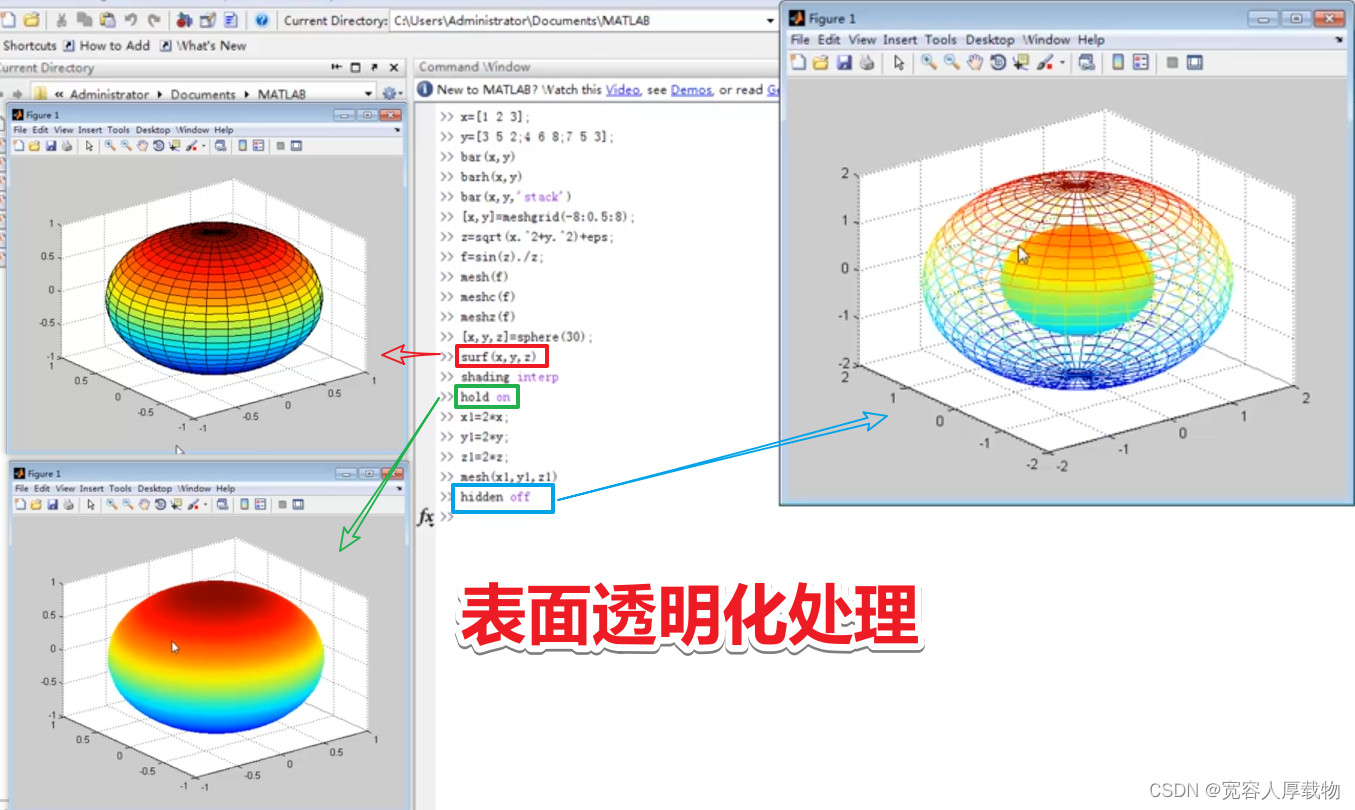Open File menu in mesh-sphere Figure window

800,40
